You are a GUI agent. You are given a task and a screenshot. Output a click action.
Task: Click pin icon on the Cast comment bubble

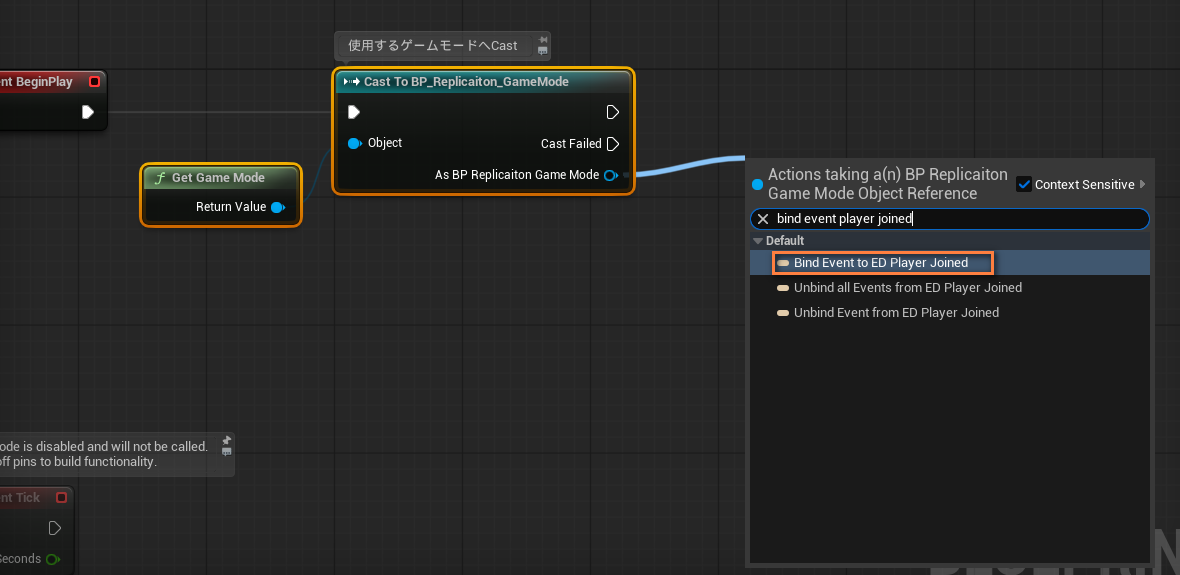coord(543,40)
